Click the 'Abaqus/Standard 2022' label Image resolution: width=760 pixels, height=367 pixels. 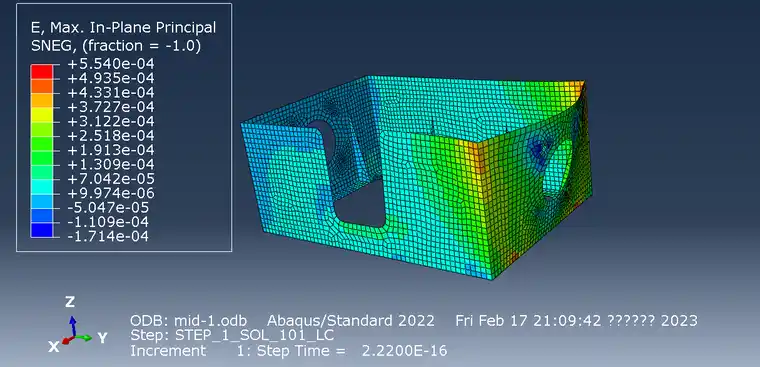click(x=351, y=320)
